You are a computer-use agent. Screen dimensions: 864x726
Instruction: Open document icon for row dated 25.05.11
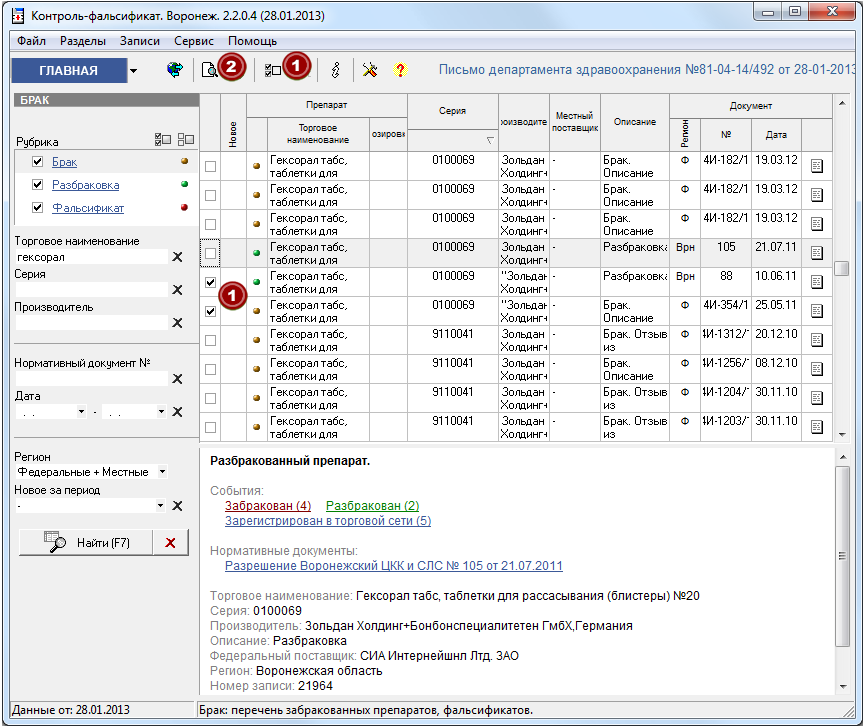coord(817,311)
